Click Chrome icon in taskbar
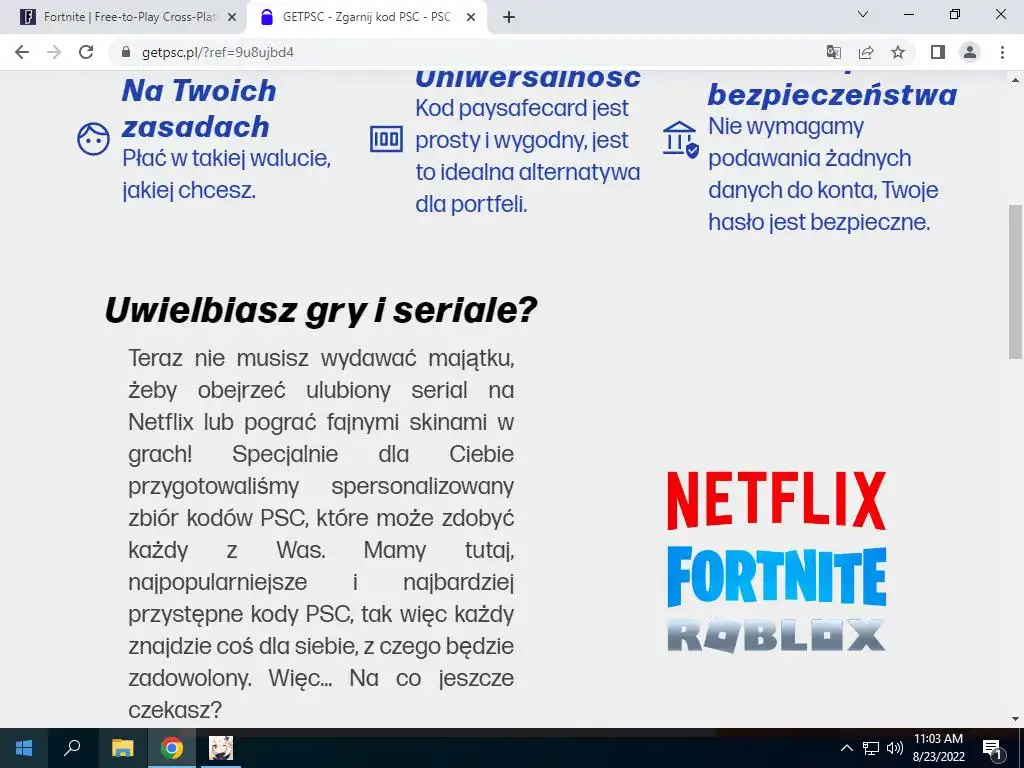1024x768 pixels. 172,748
